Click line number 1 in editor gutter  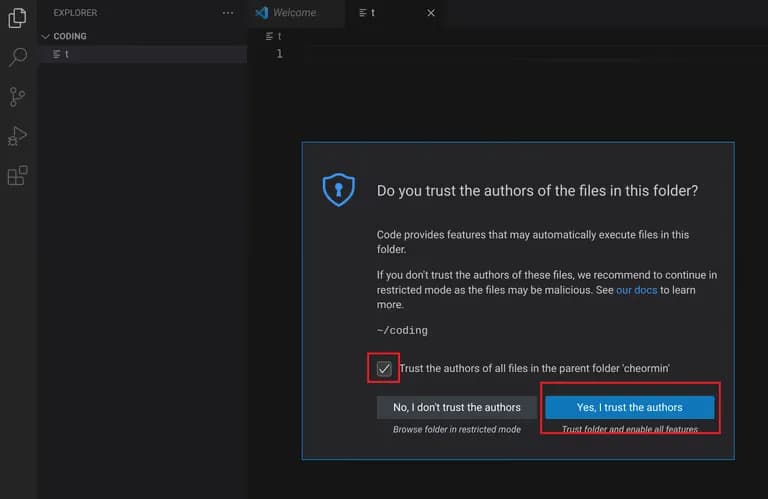click(279, 54)
